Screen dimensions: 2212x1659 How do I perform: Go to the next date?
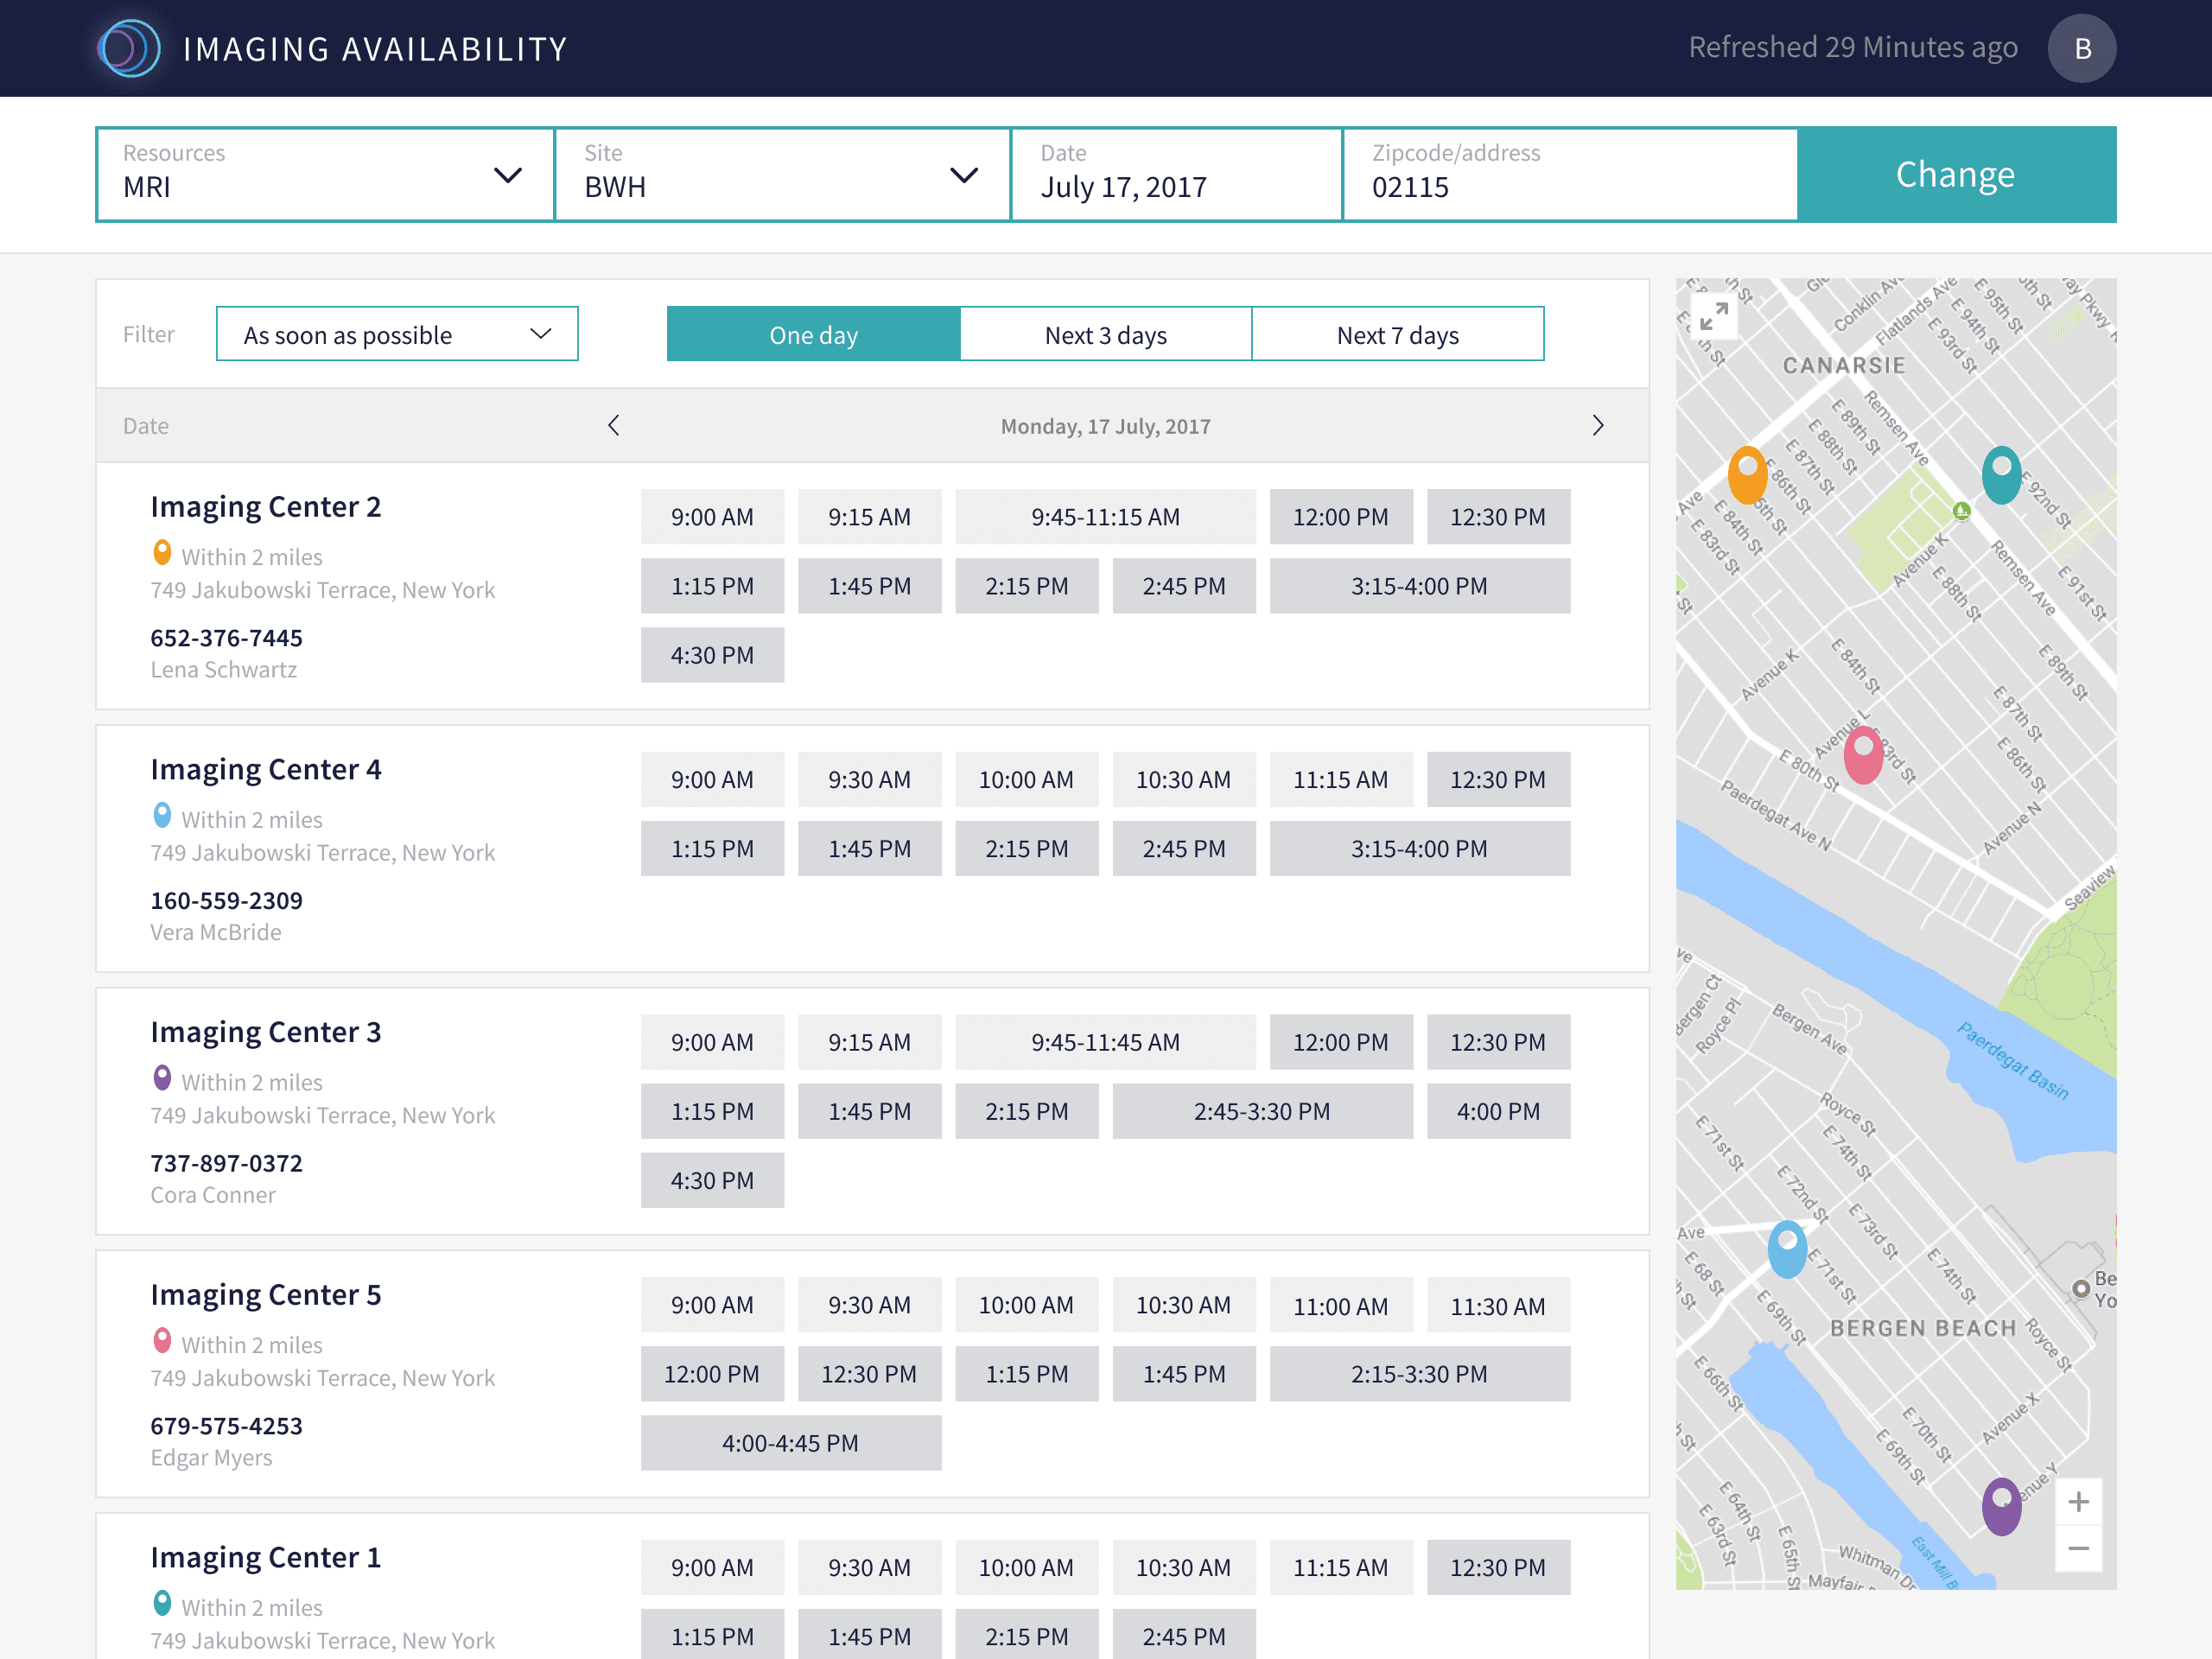pos(1598,426)
